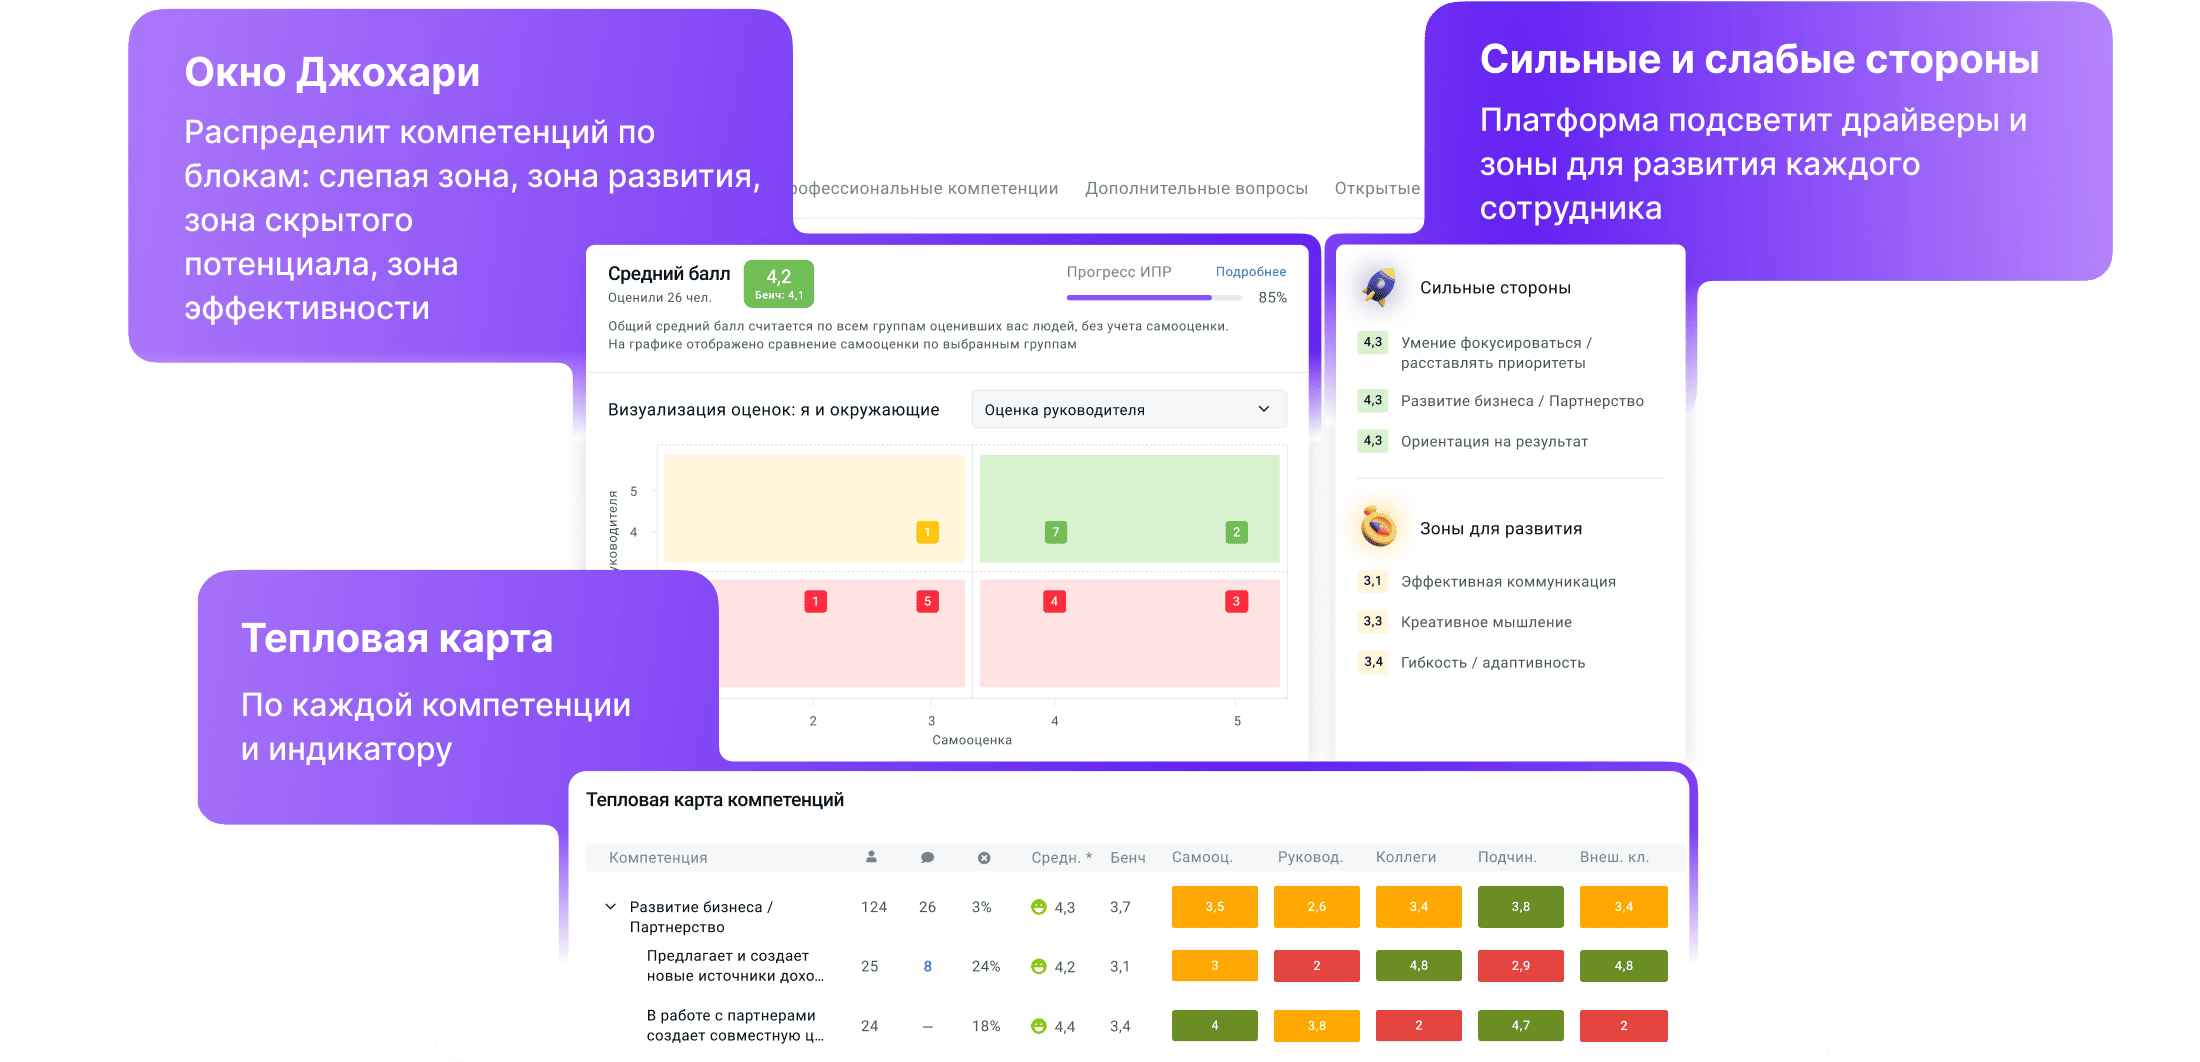This screenshot has width=2200, height=1062.
Task: Click value 124 in first heatmap row
Action: click(x=874, y=907)
